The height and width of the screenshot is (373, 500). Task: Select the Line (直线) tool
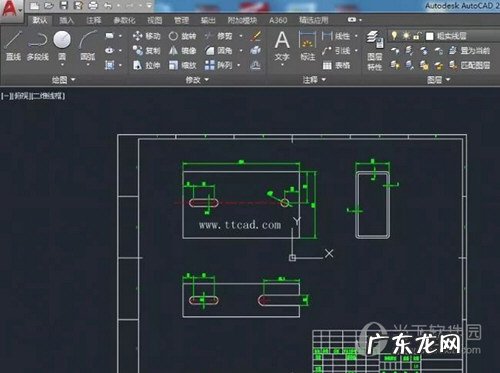pyautogui.click(x=14, y=46)
